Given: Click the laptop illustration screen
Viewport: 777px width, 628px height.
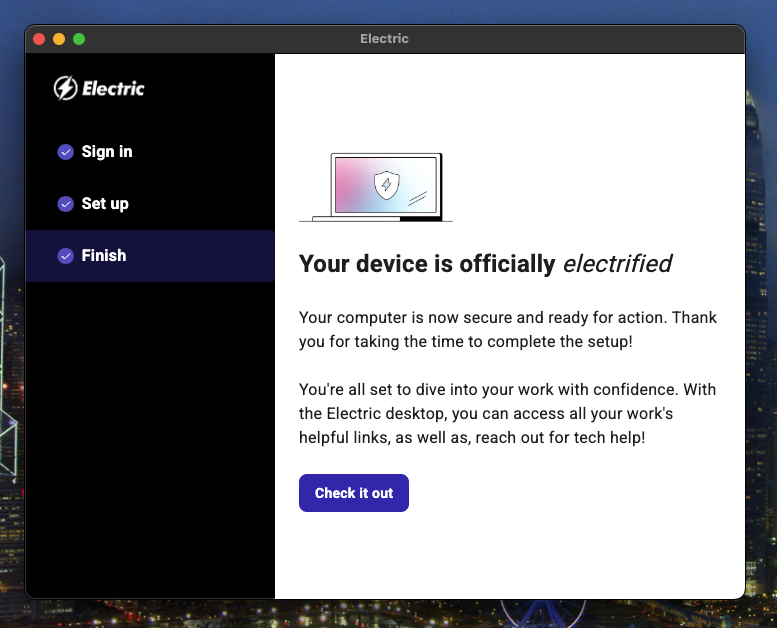Looking at the screenshot, I should (x=360, y=184).
